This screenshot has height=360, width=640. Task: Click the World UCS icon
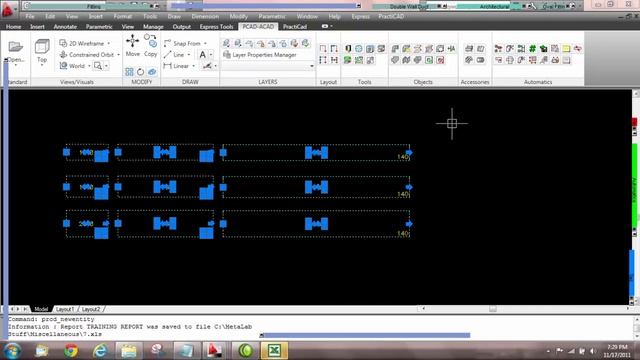pyautogui.click(x=63, y=66)
